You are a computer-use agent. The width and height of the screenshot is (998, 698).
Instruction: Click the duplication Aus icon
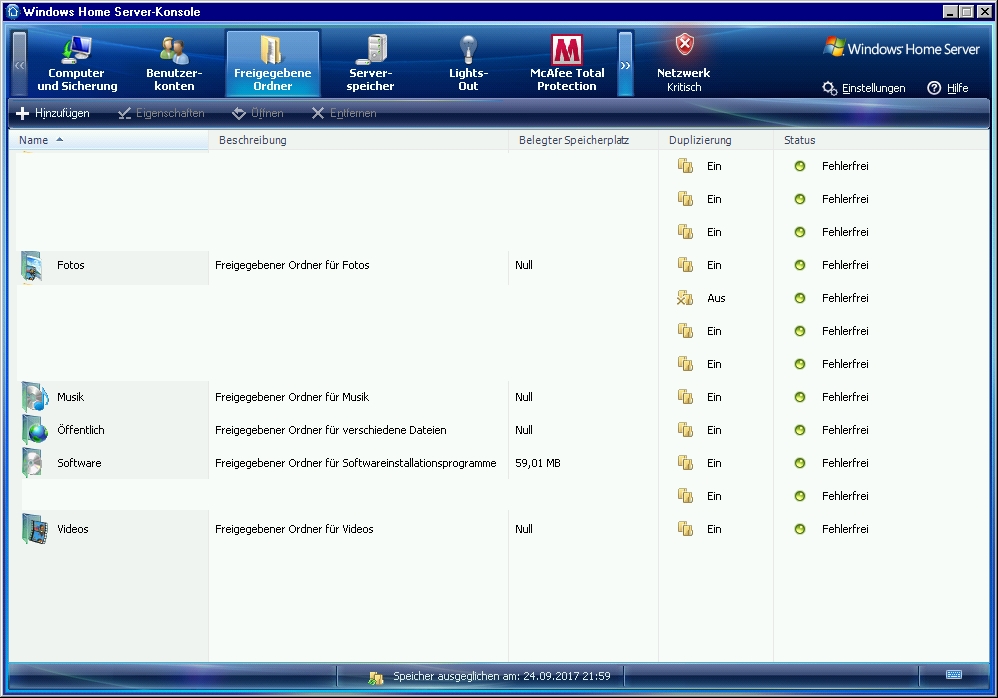(685, 298)
